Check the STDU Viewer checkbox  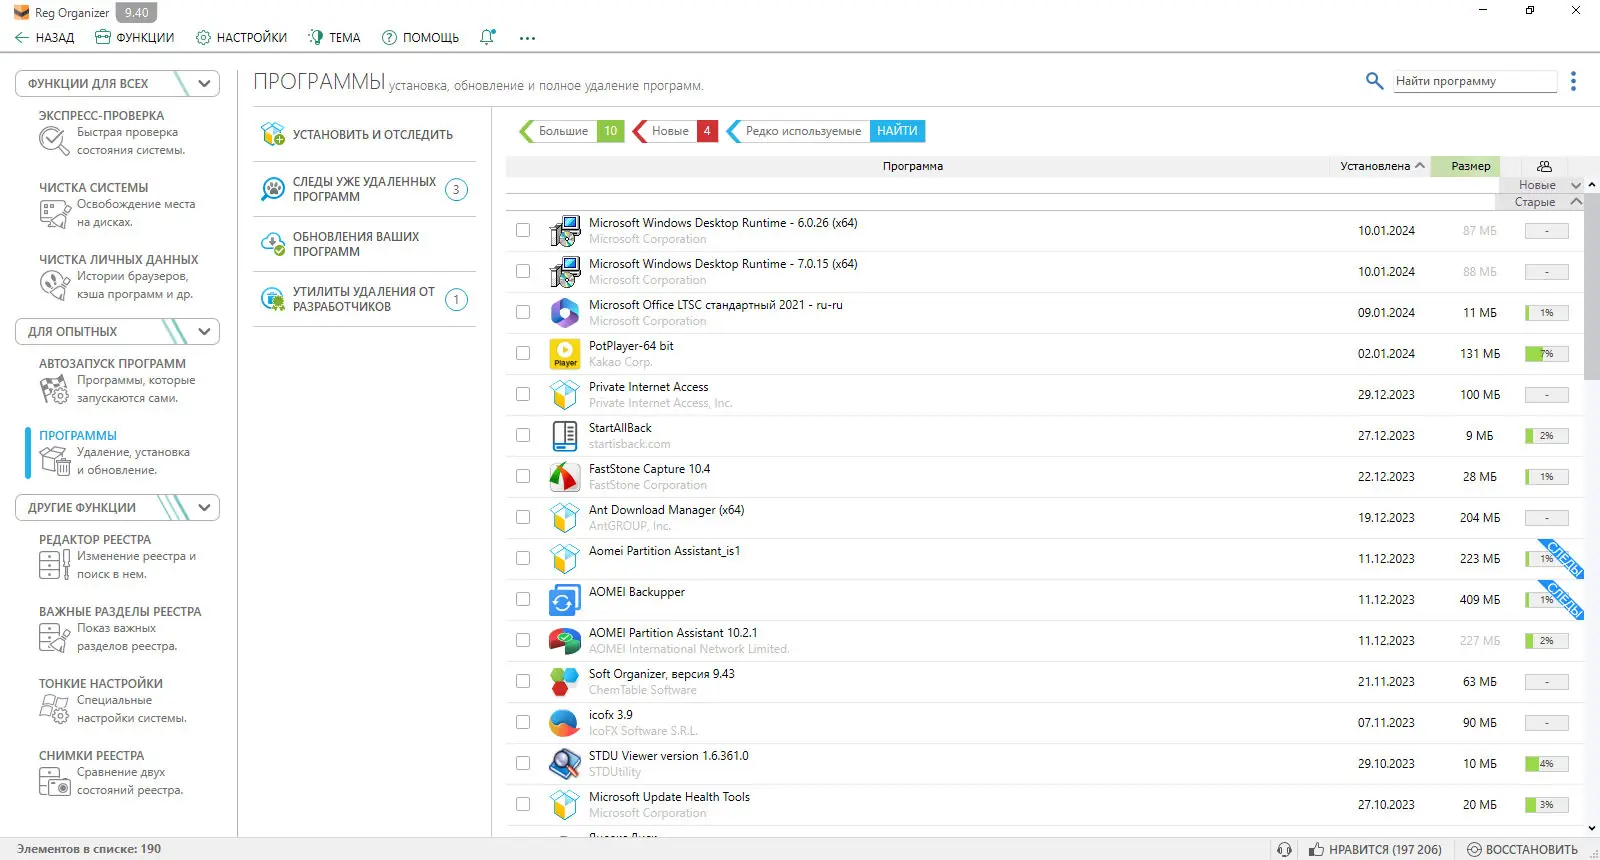(x=523, y=764)
